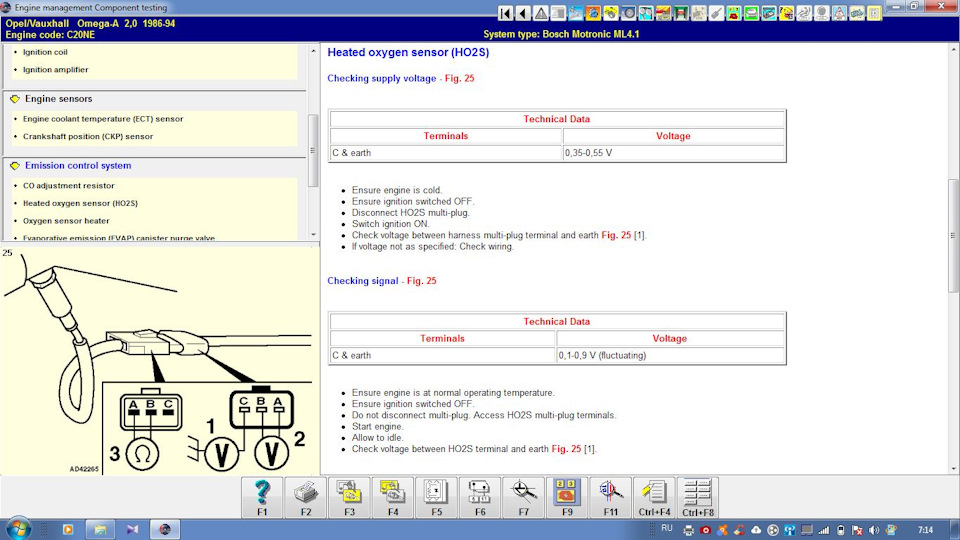Click the Checking supply voltage heading
This screenshot has height=540, width=960.
tap(381, 78)
